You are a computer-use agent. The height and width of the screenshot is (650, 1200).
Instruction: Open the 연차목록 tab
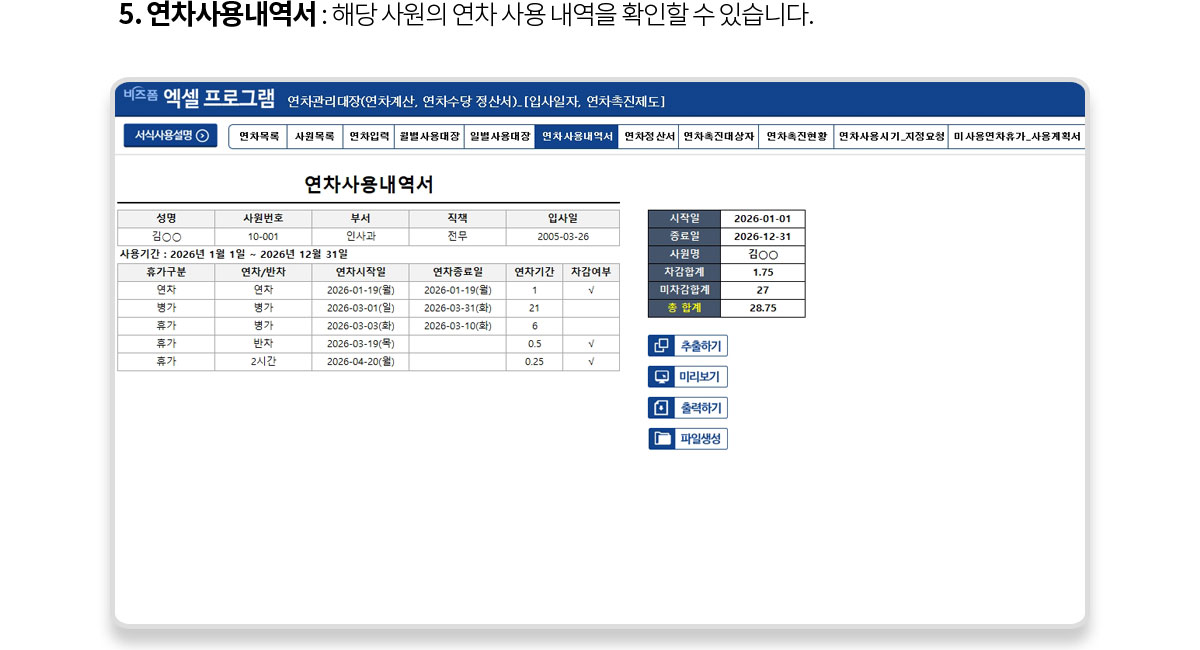259,137
